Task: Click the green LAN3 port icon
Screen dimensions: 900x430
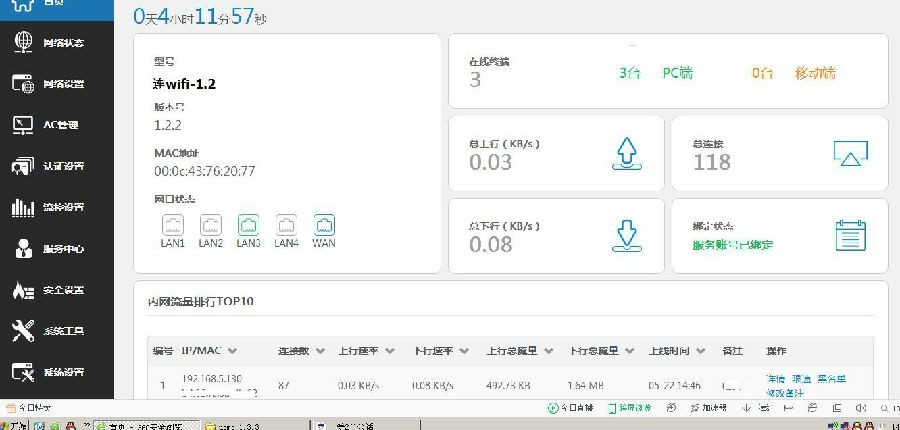Action: pos(249,225)
